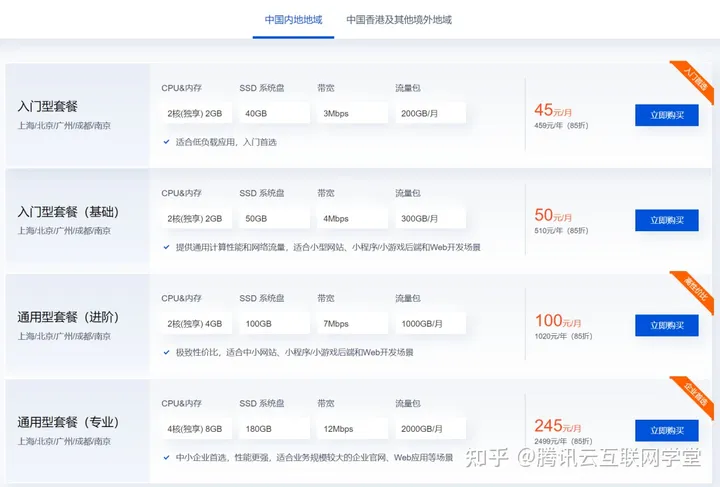This screenshot has width=720, height=487.
Task: Click the 100元/月 price
Action: [558, 320]
